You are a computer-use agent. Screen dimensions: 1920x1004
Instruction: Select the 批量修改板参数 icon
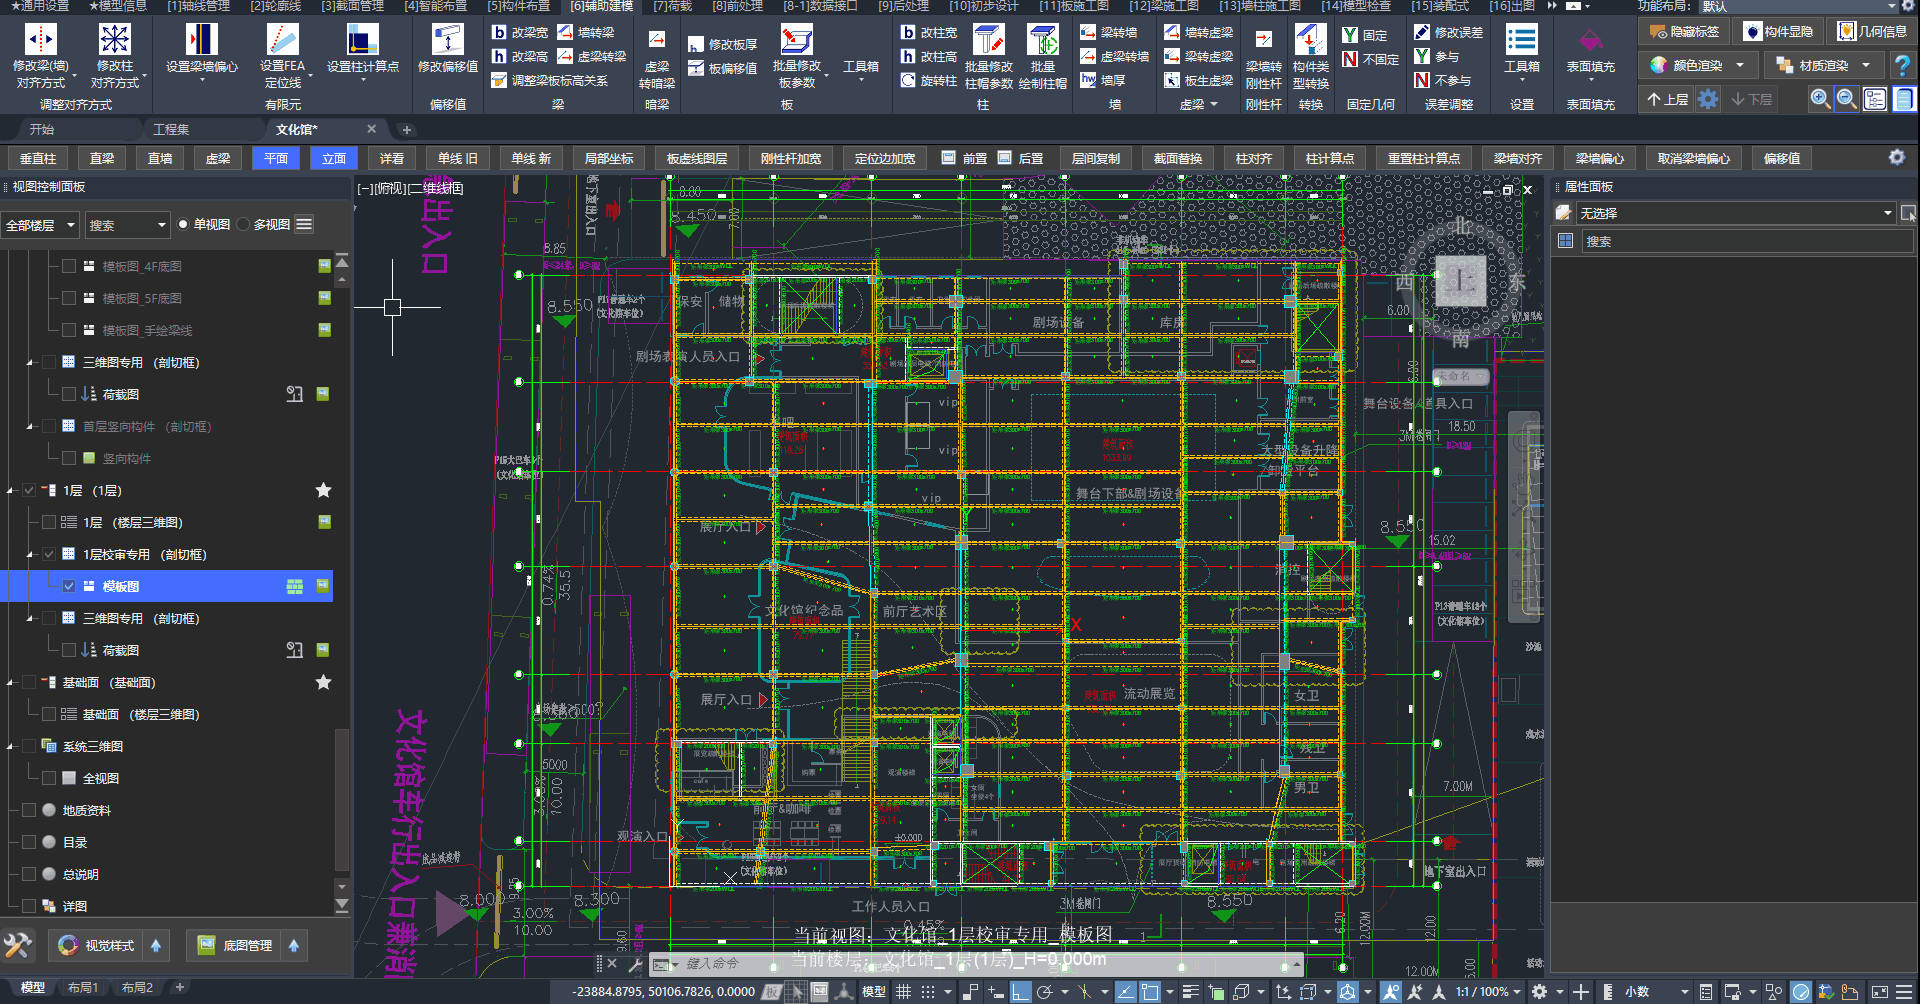796,40
